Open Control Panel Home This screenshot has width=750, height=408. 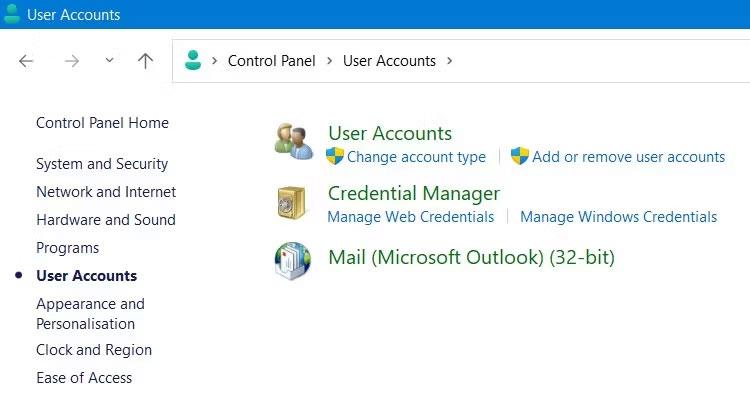[x=102, y=123]
